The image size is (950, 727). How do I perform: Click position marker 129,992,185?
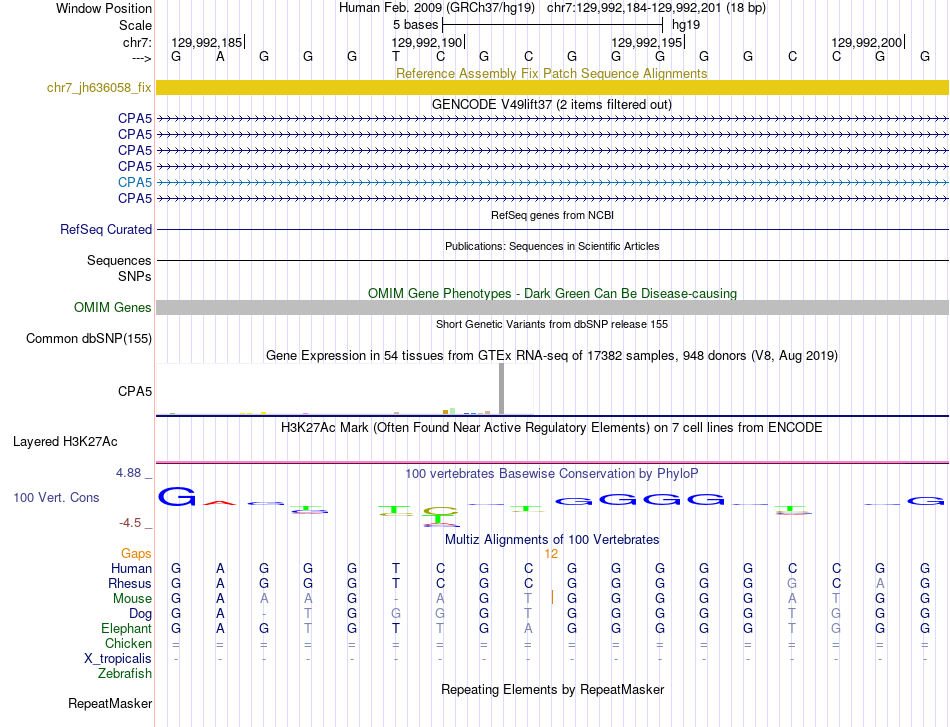pos(207,42)
